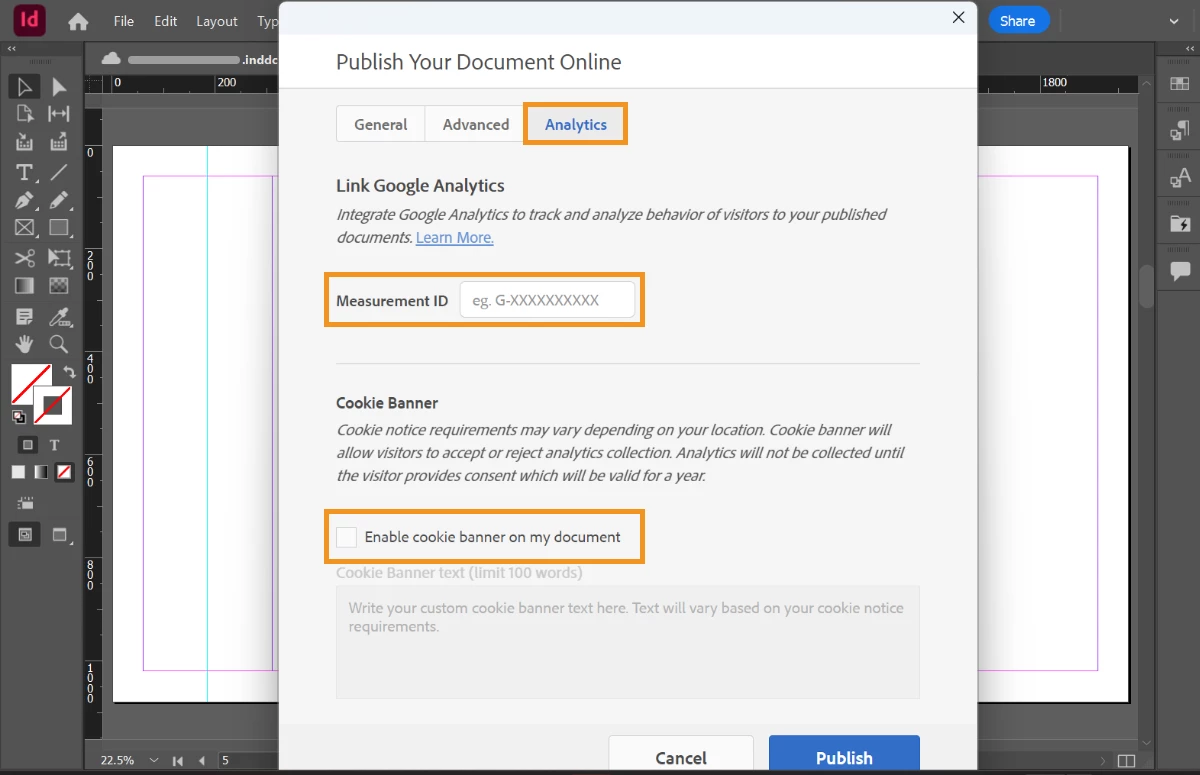
Task: Select the Gradient Swatch tool
Action: [25, 286]
